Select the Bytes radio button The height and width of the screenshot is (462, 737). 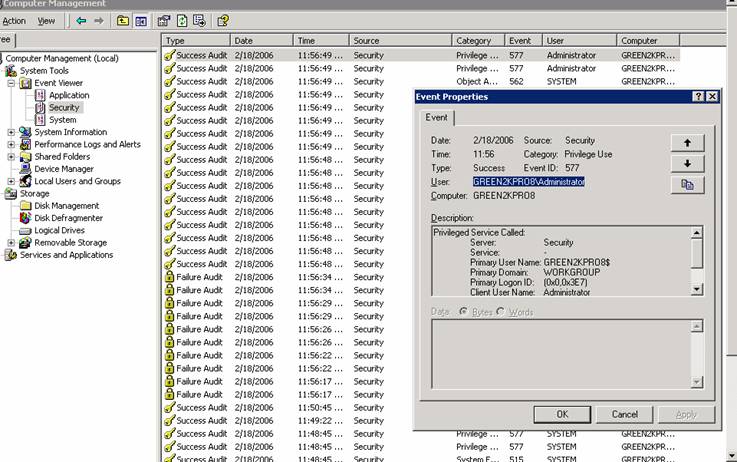tap(463, 312)
